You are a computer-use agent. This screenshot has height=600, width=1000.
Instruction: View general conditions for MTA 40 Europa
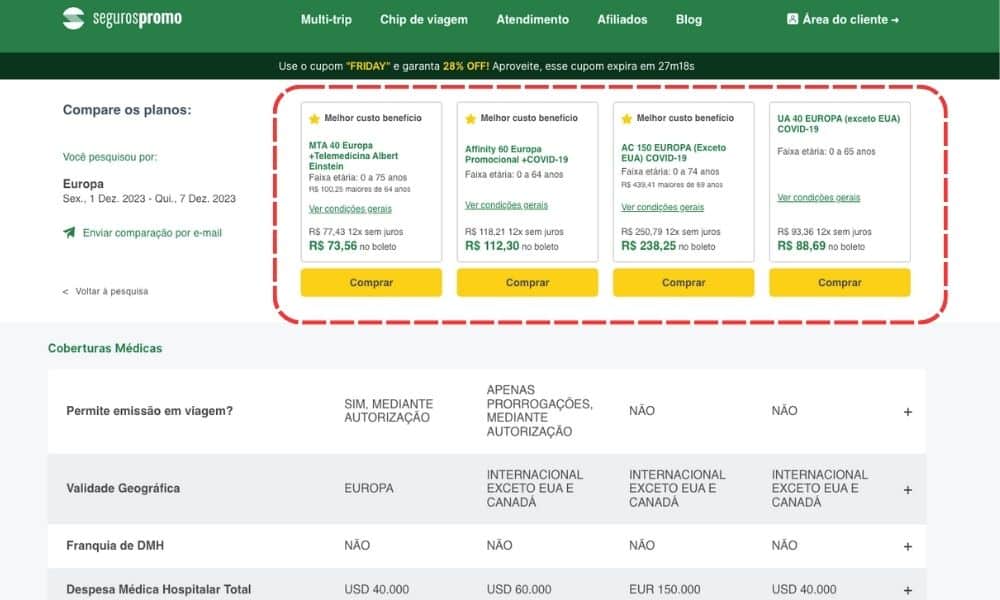point(350,209)
